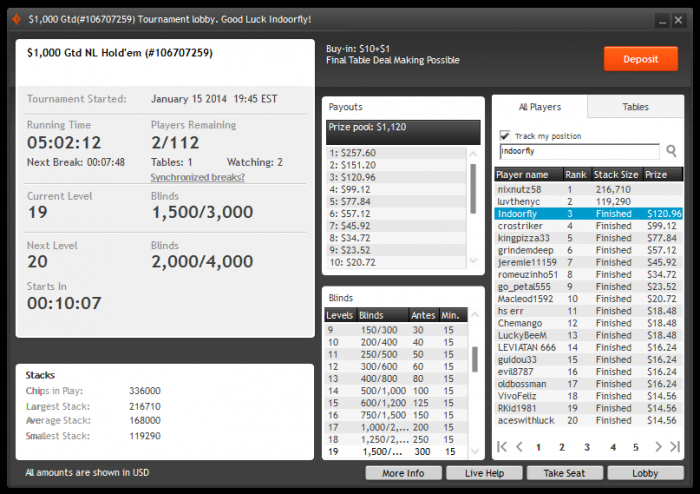
Task: Go to next page of player list
Action: (x=658, y=447)
